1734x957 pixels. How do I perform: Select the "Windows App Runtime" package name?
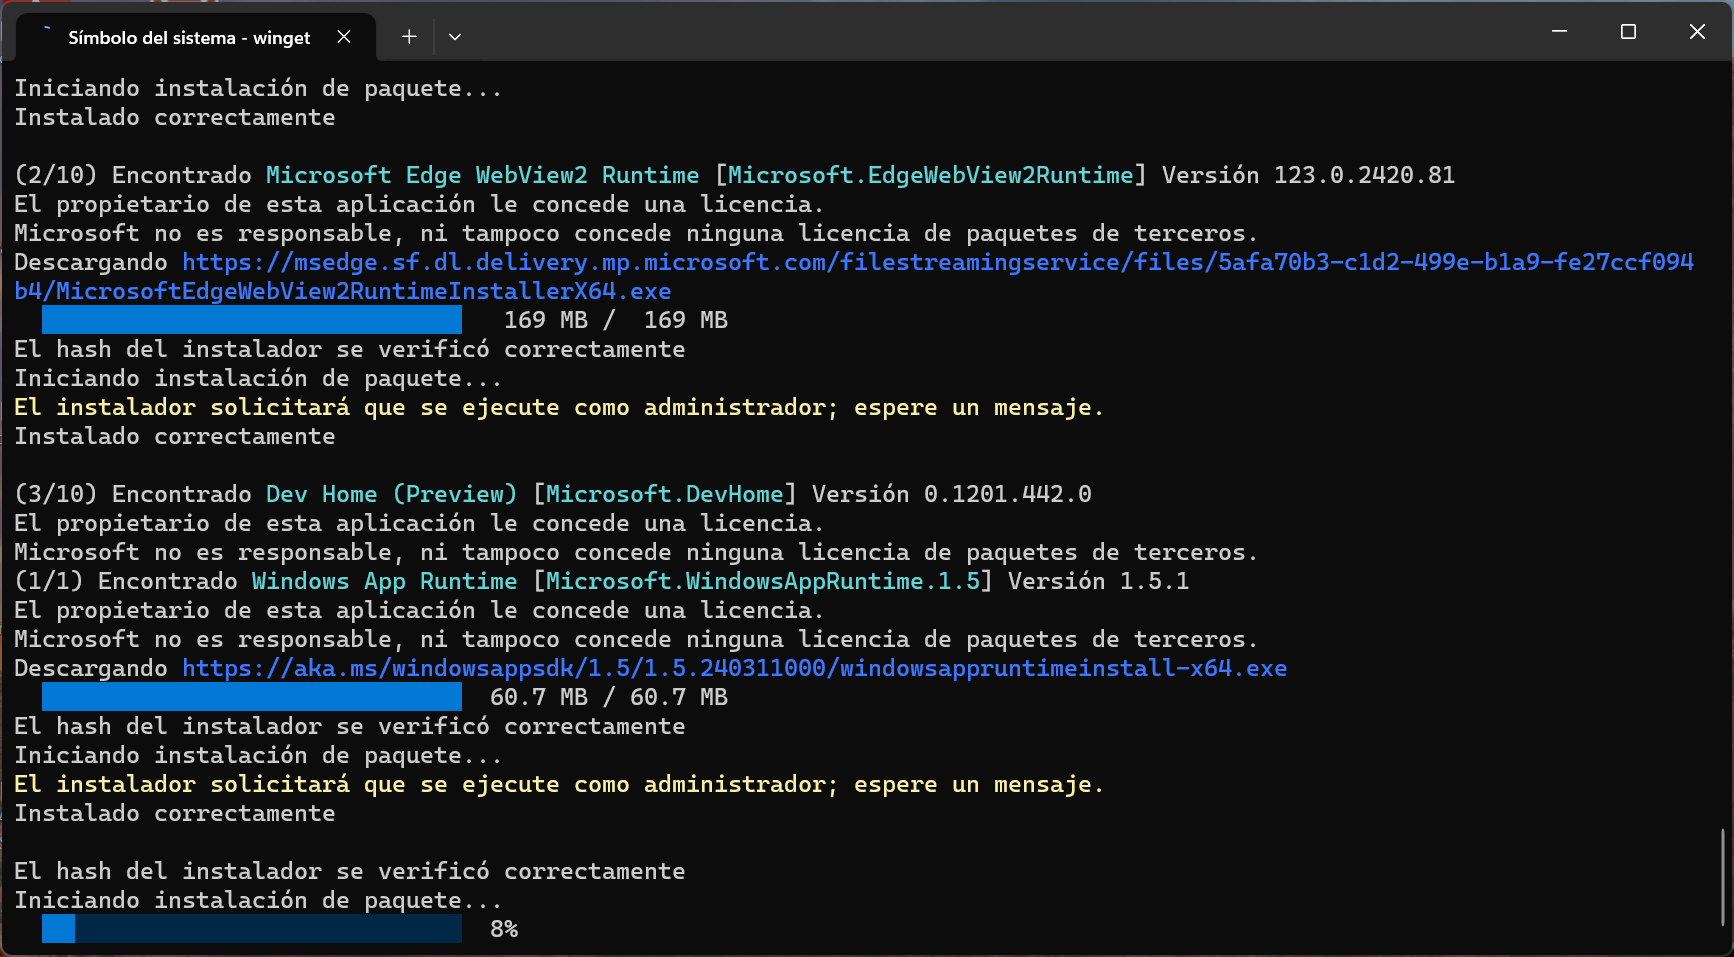tap(383, 580)
